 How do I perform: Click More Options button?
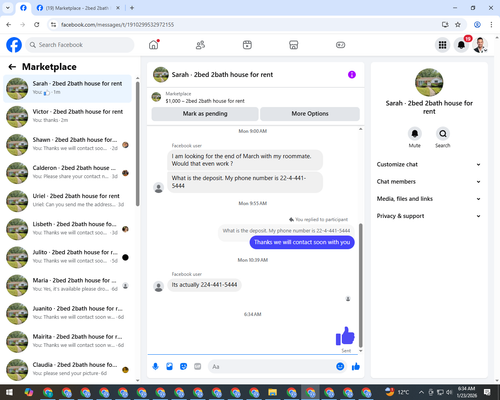[x=310, y=114]
